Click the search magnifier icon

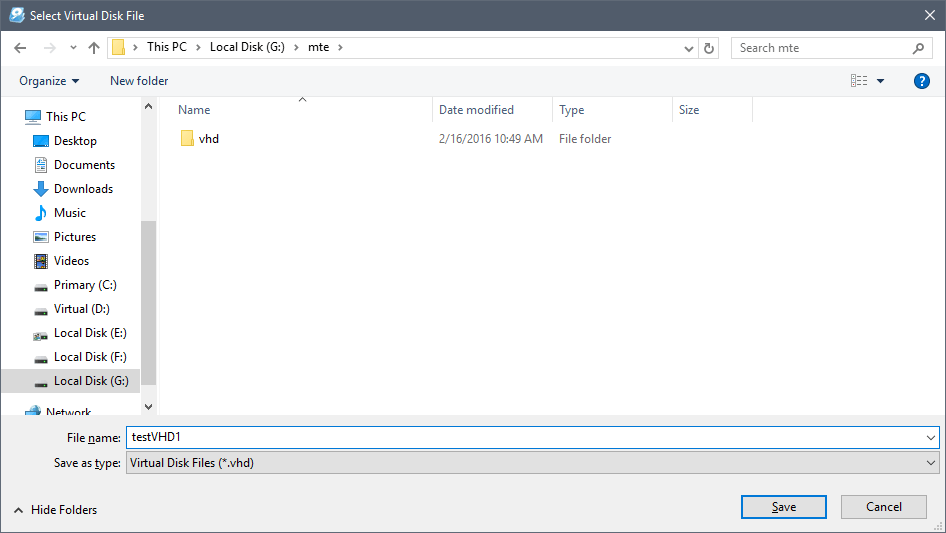click(x=918, y=48)
